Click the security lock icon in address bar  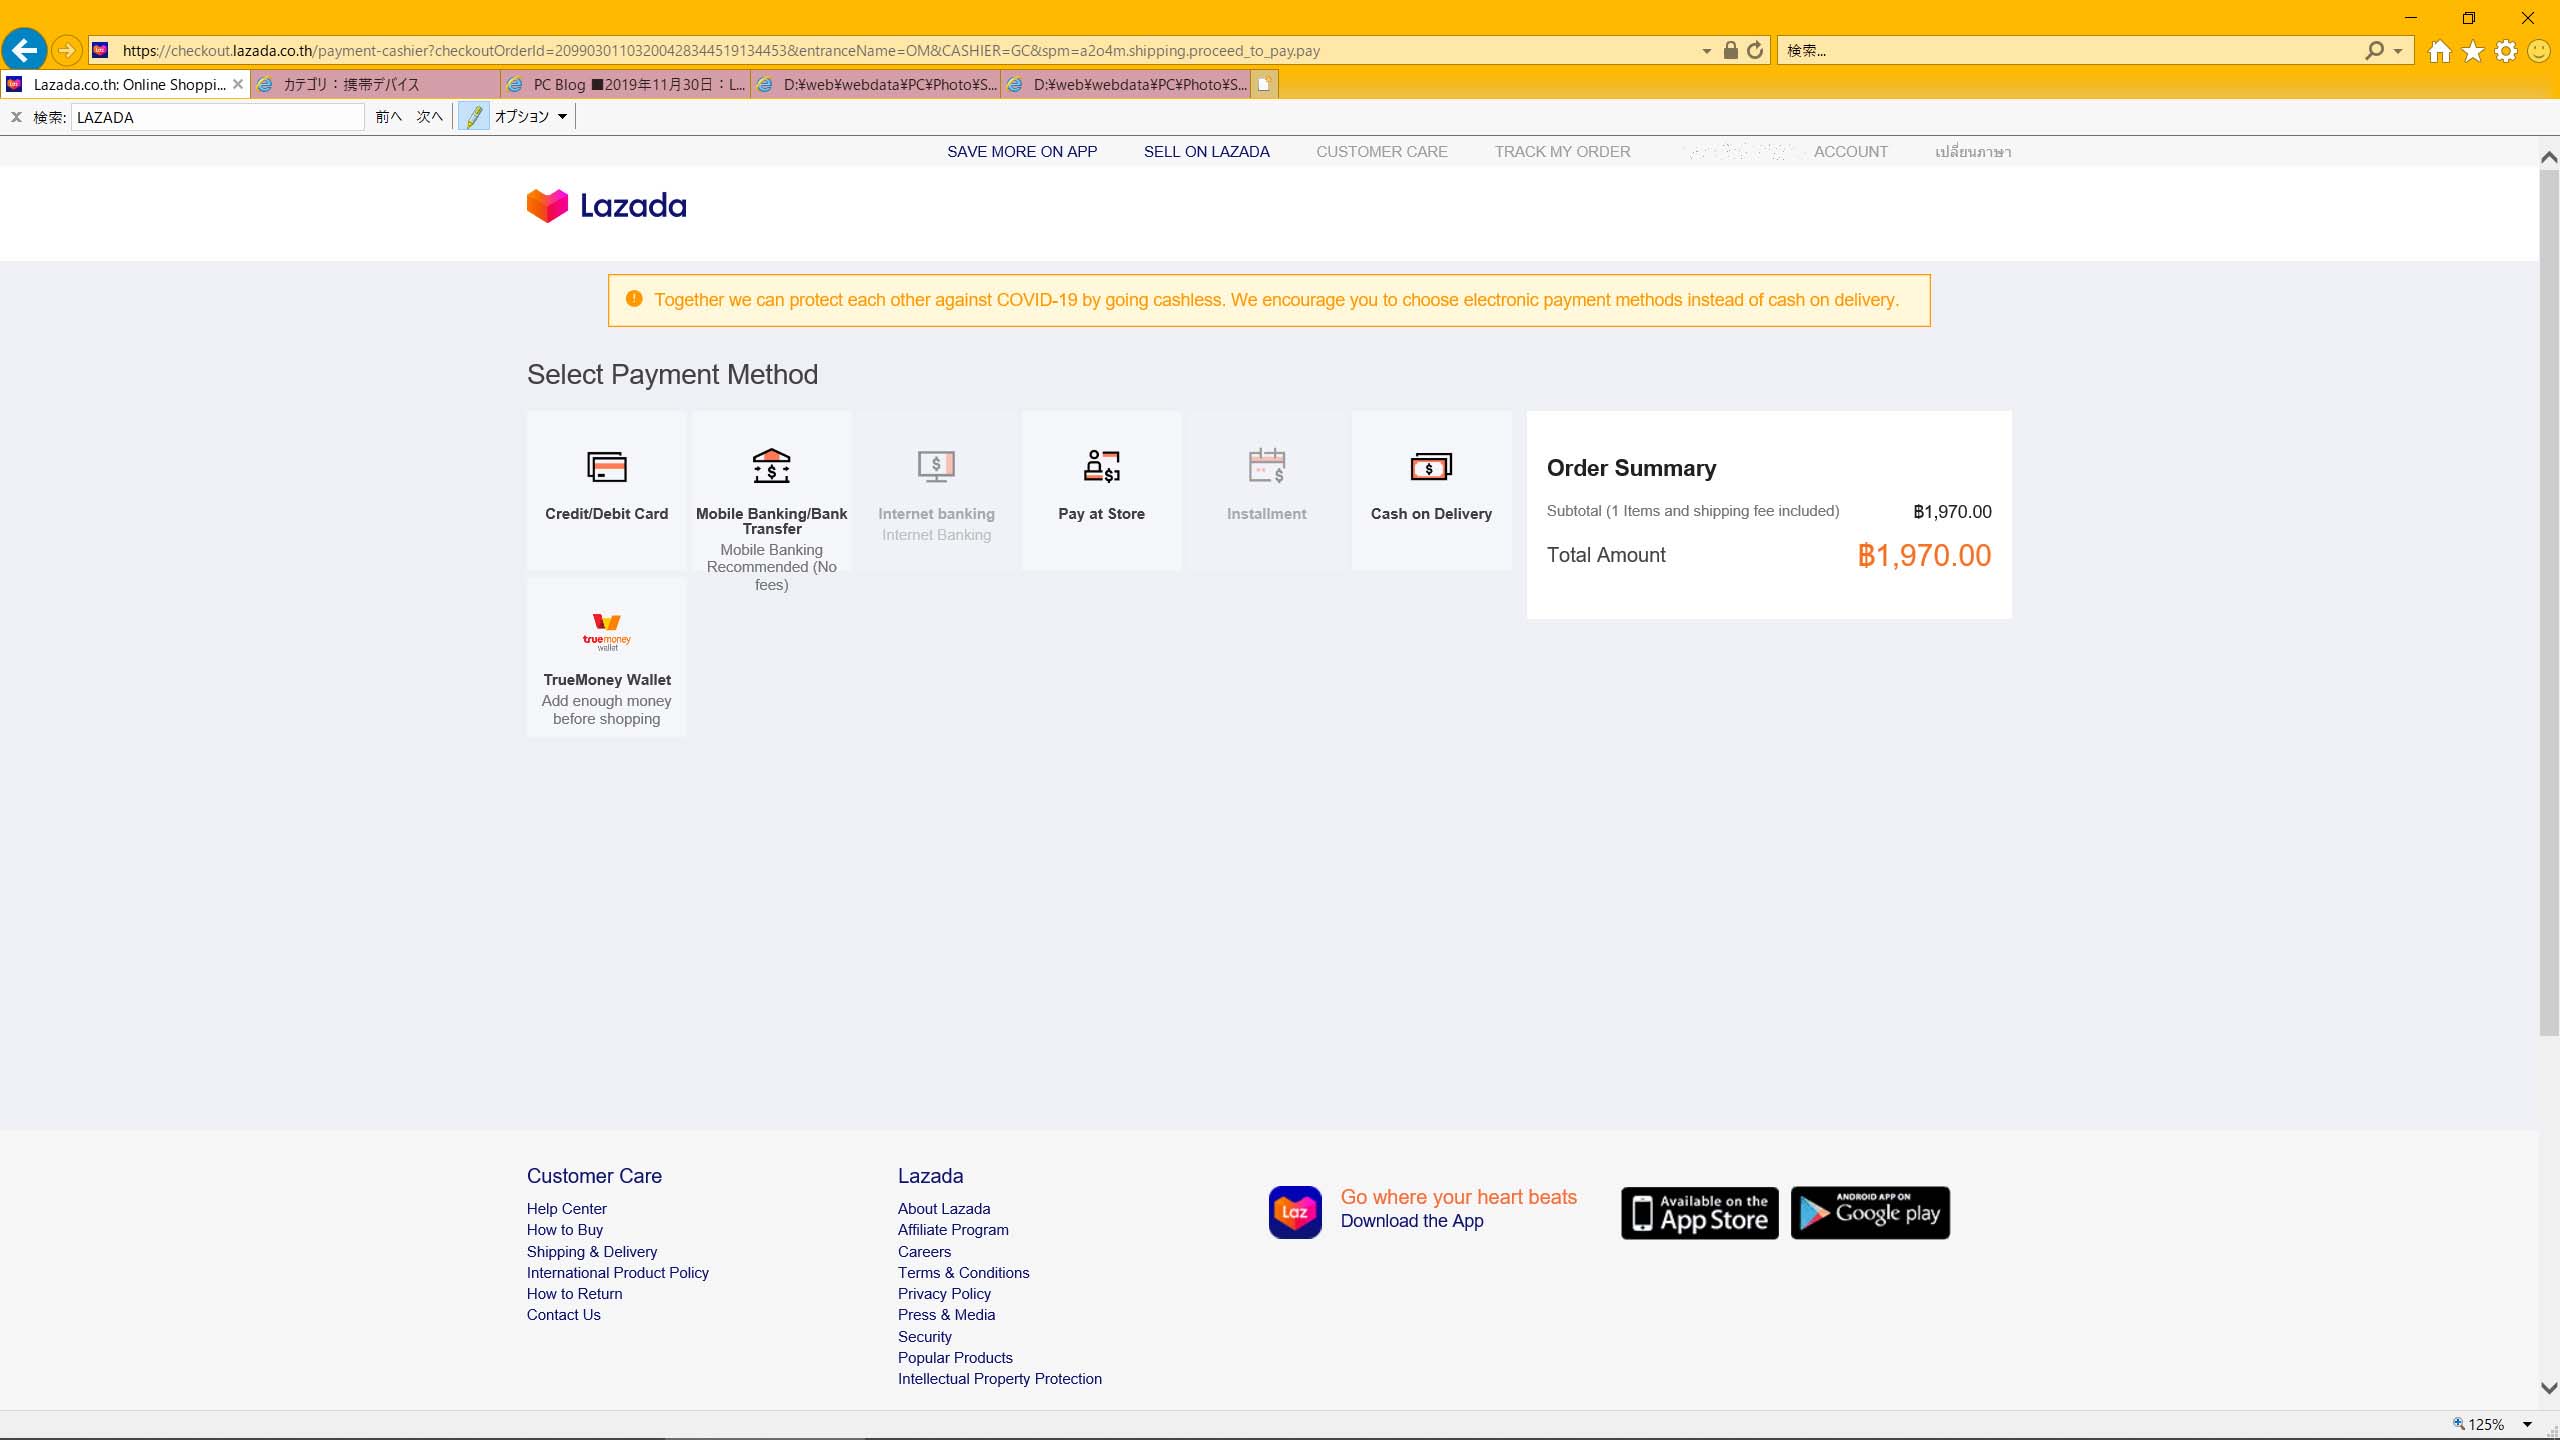pos(1731,50)
